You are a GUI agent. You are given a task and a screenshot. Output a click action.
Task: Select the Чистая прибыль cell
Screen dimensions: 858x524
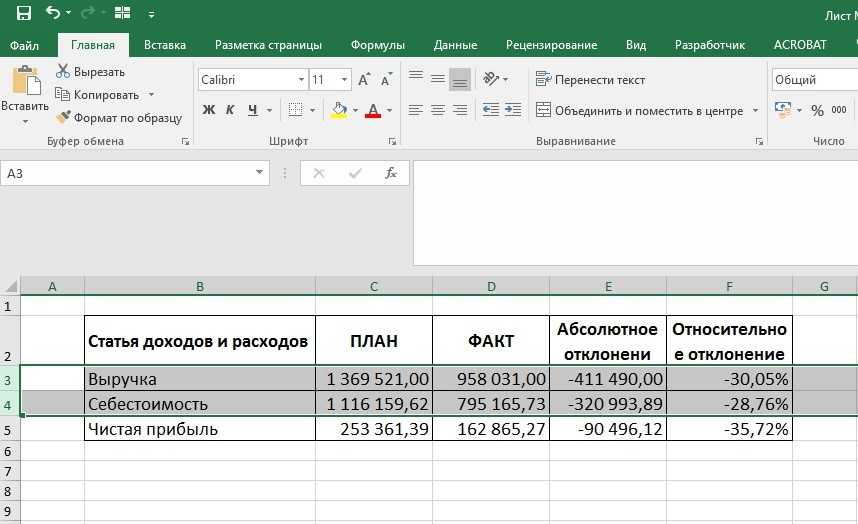tap(199, 429)
